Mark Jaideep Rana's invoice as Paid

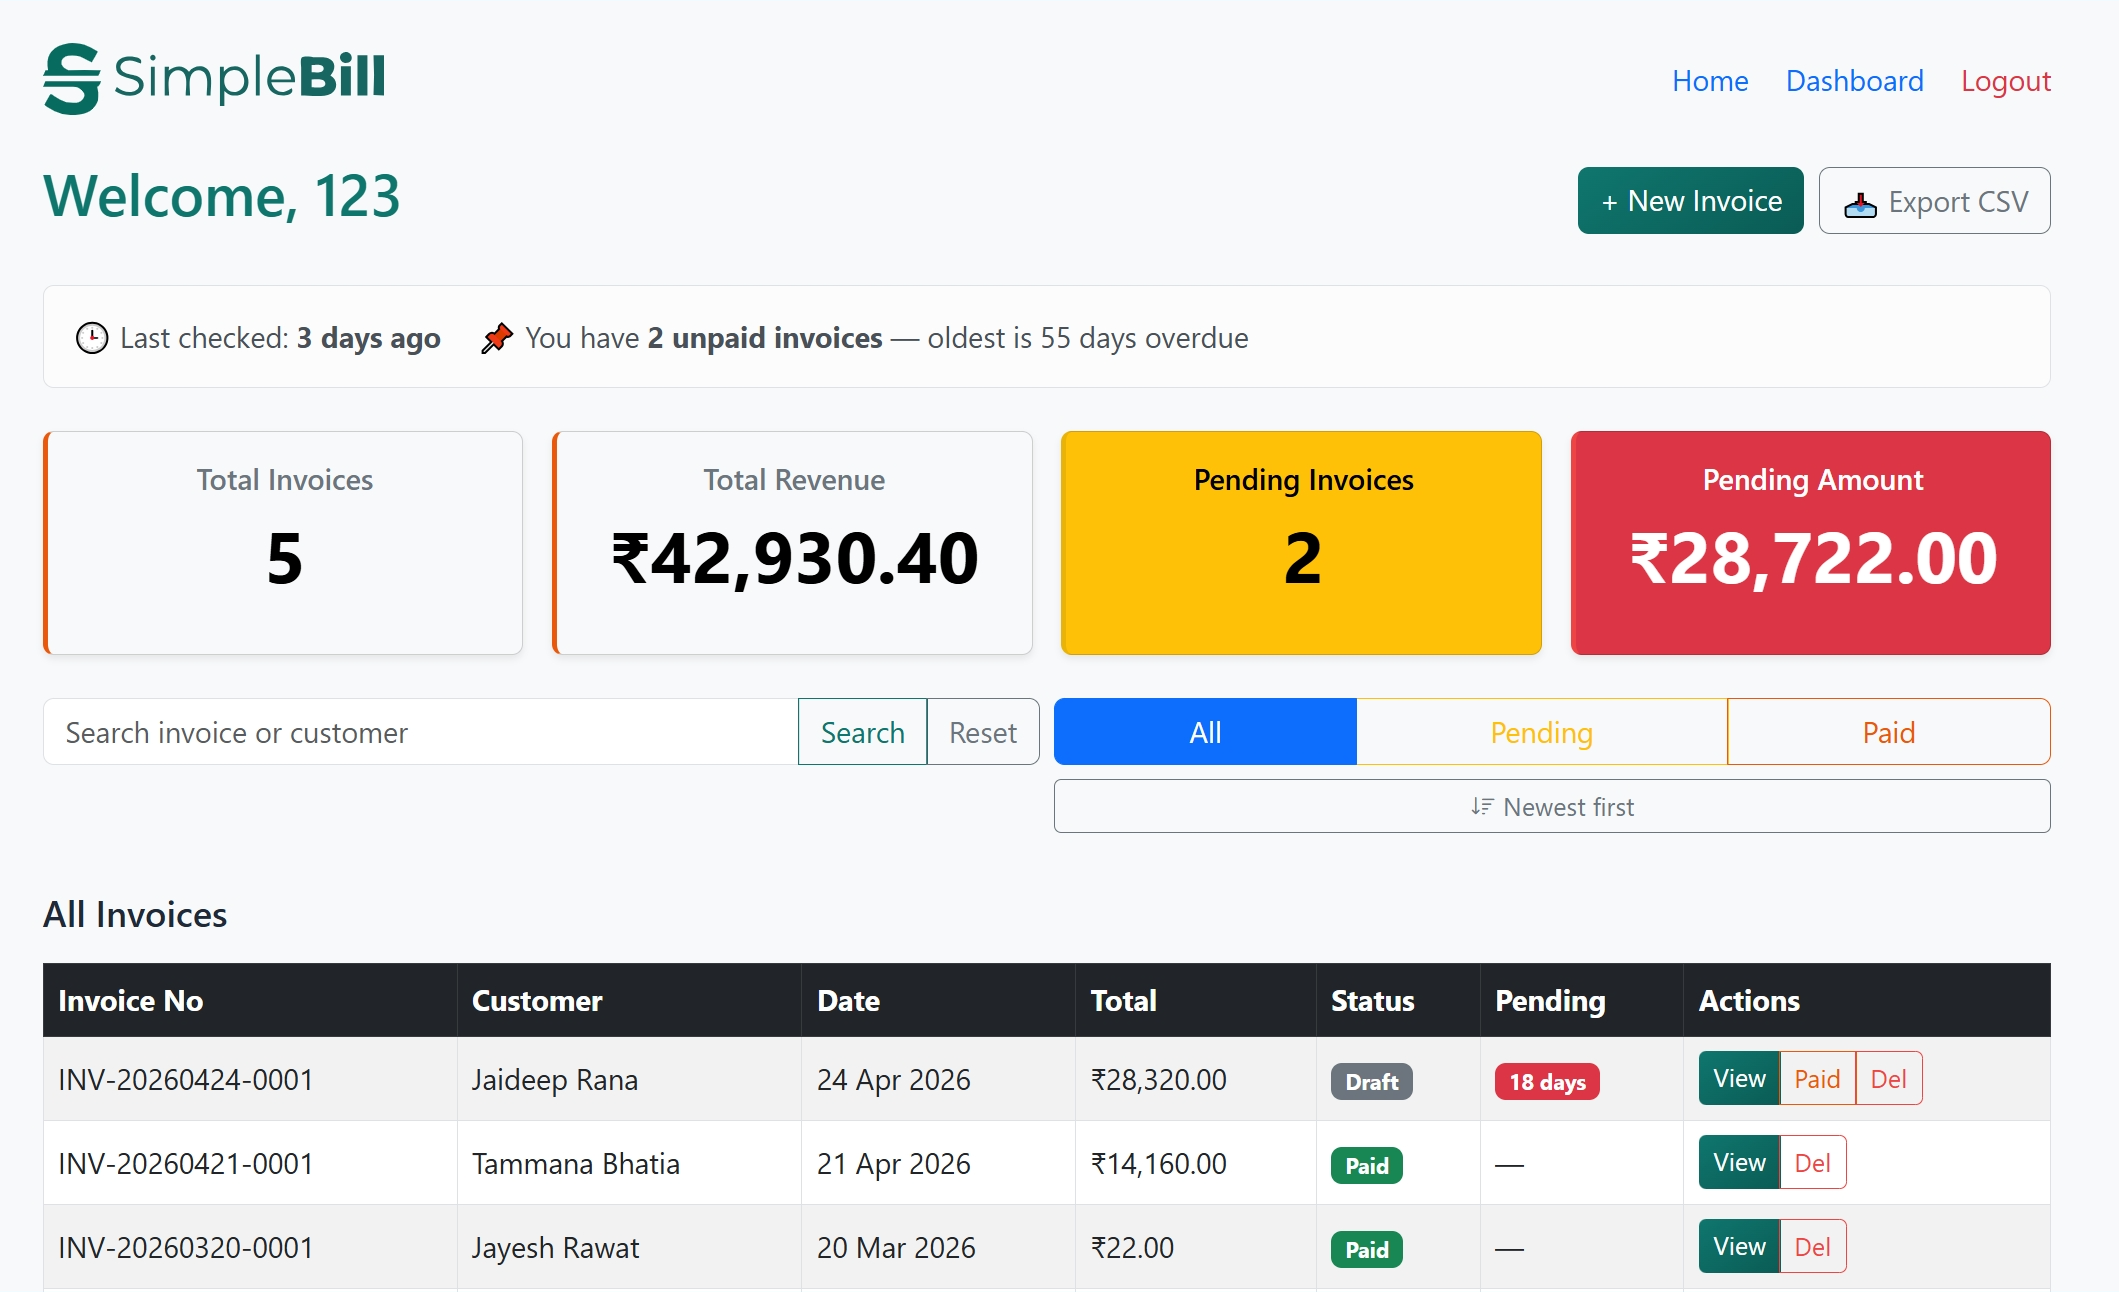click(1817, 1078)
